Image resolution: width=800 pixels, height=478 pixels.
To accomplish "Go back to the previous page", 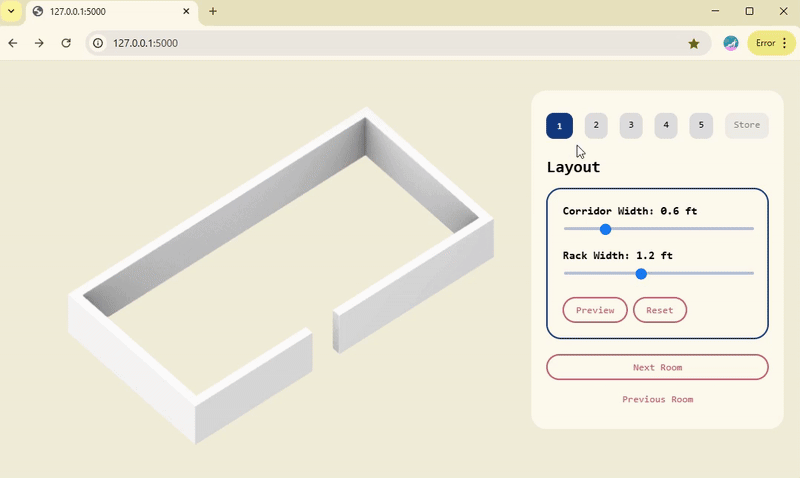I will coord(13,43).
